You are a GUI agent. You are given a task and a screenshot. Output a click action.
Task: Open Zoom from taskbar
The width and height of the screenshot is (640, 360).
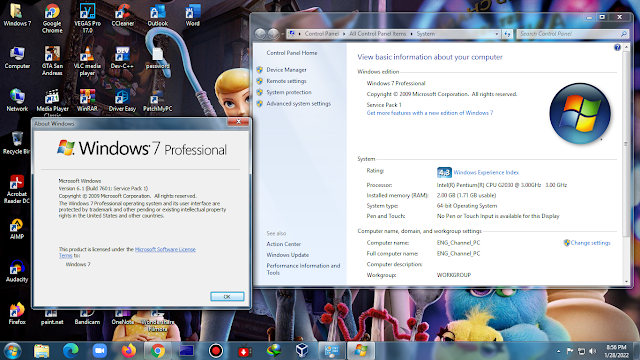(100, 351)
